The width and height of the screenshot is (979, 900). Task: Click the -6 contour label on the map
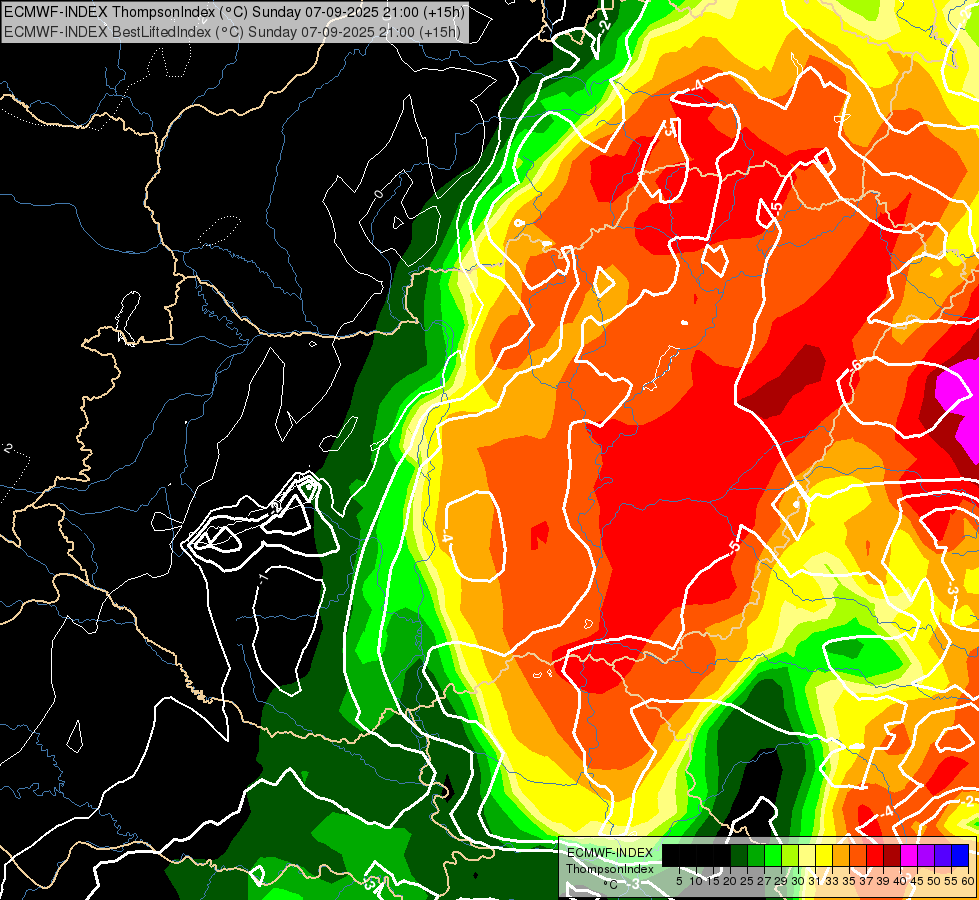coord(854,365)
